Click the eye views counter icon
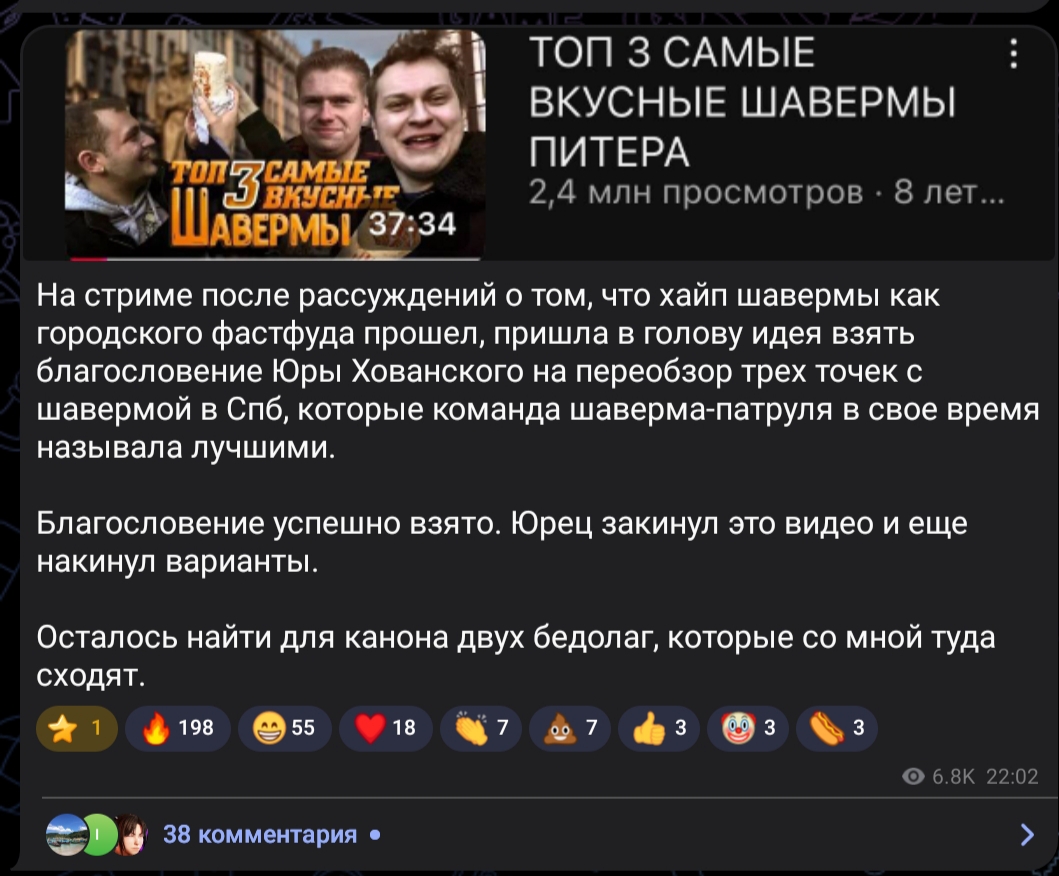This screenshot has width=1059, height=876. click(913, 777)
